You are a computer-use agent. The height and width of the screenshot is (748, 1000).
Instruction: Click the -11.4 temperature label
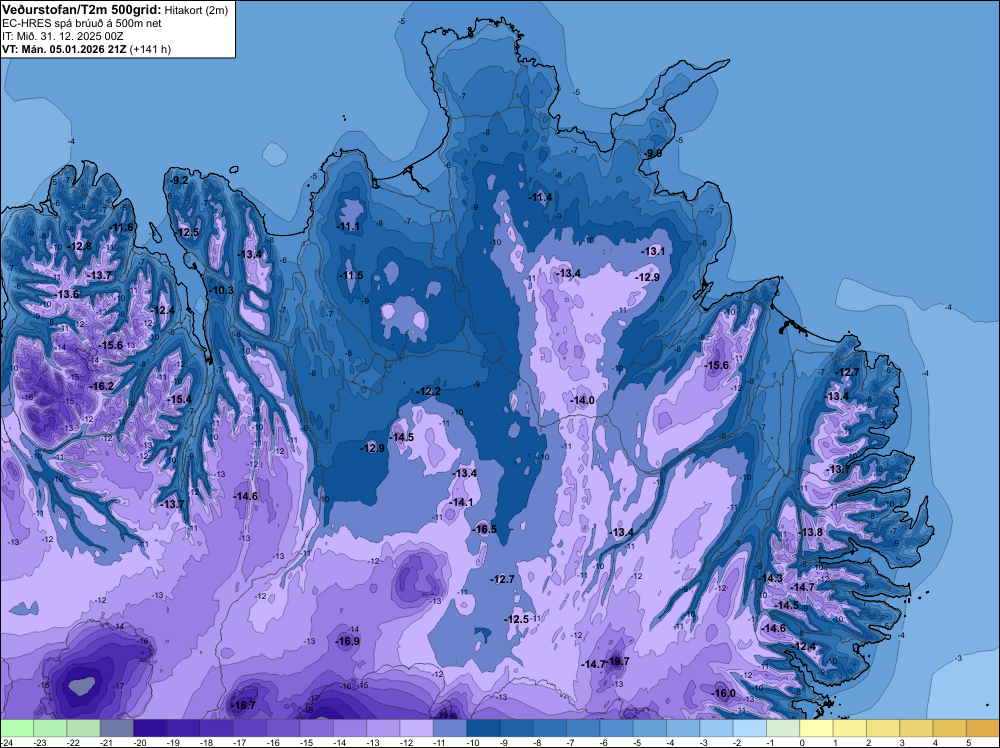540,198
